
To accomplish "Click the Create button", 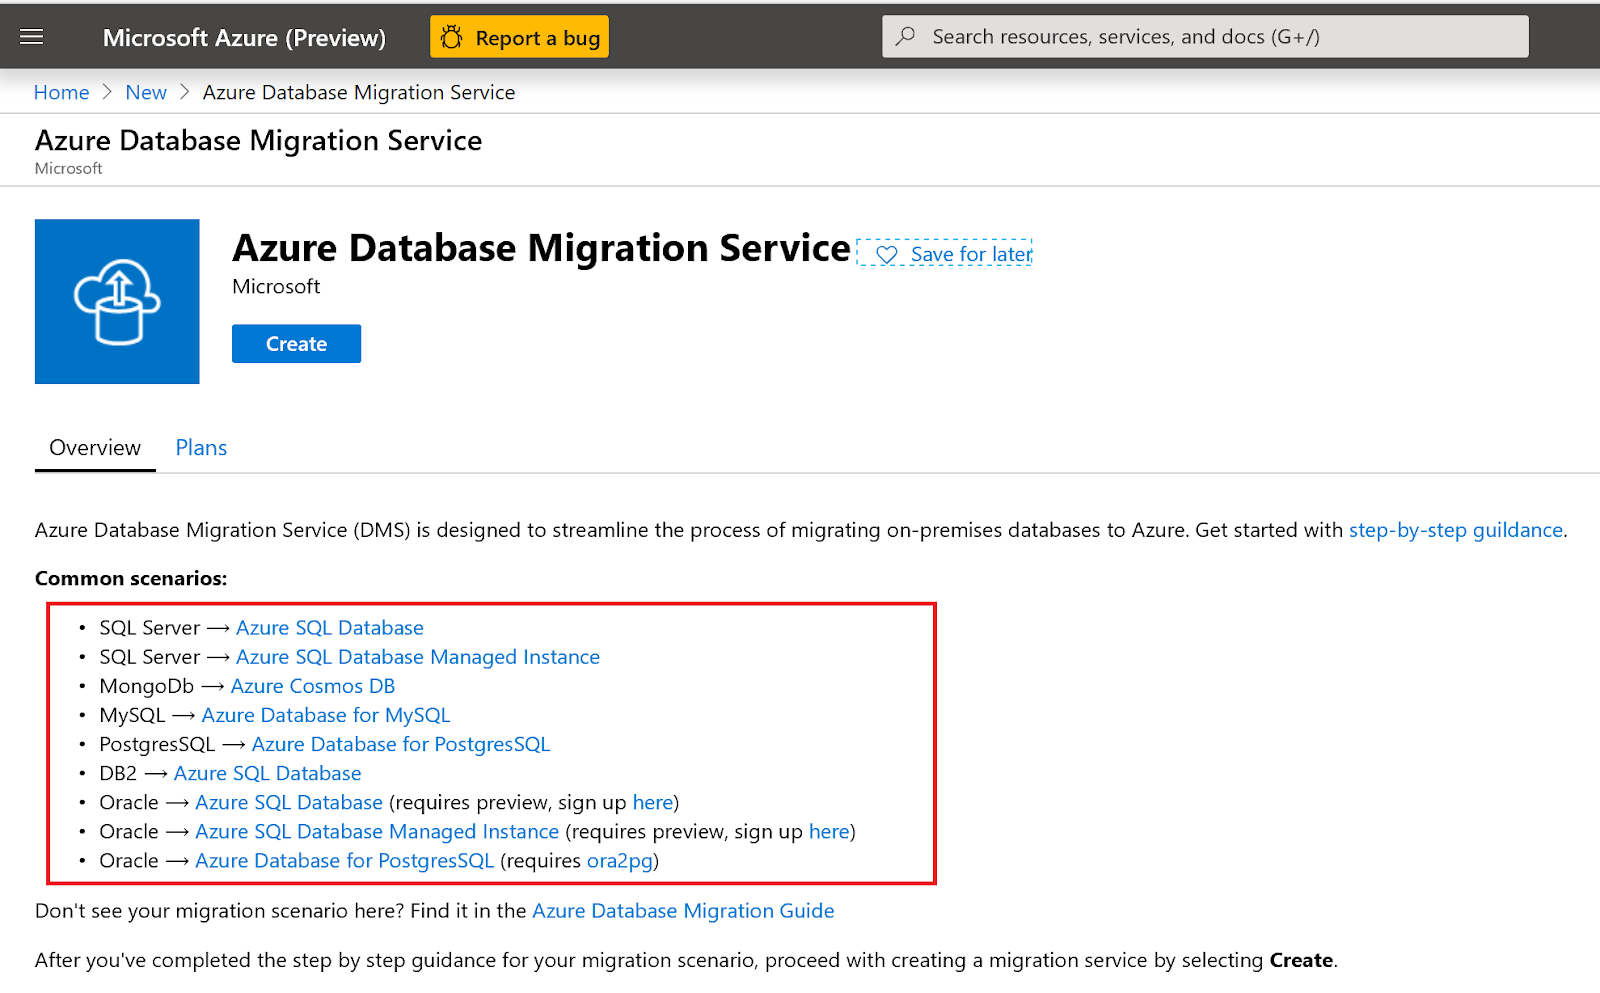I will click(x=296, y=343).
